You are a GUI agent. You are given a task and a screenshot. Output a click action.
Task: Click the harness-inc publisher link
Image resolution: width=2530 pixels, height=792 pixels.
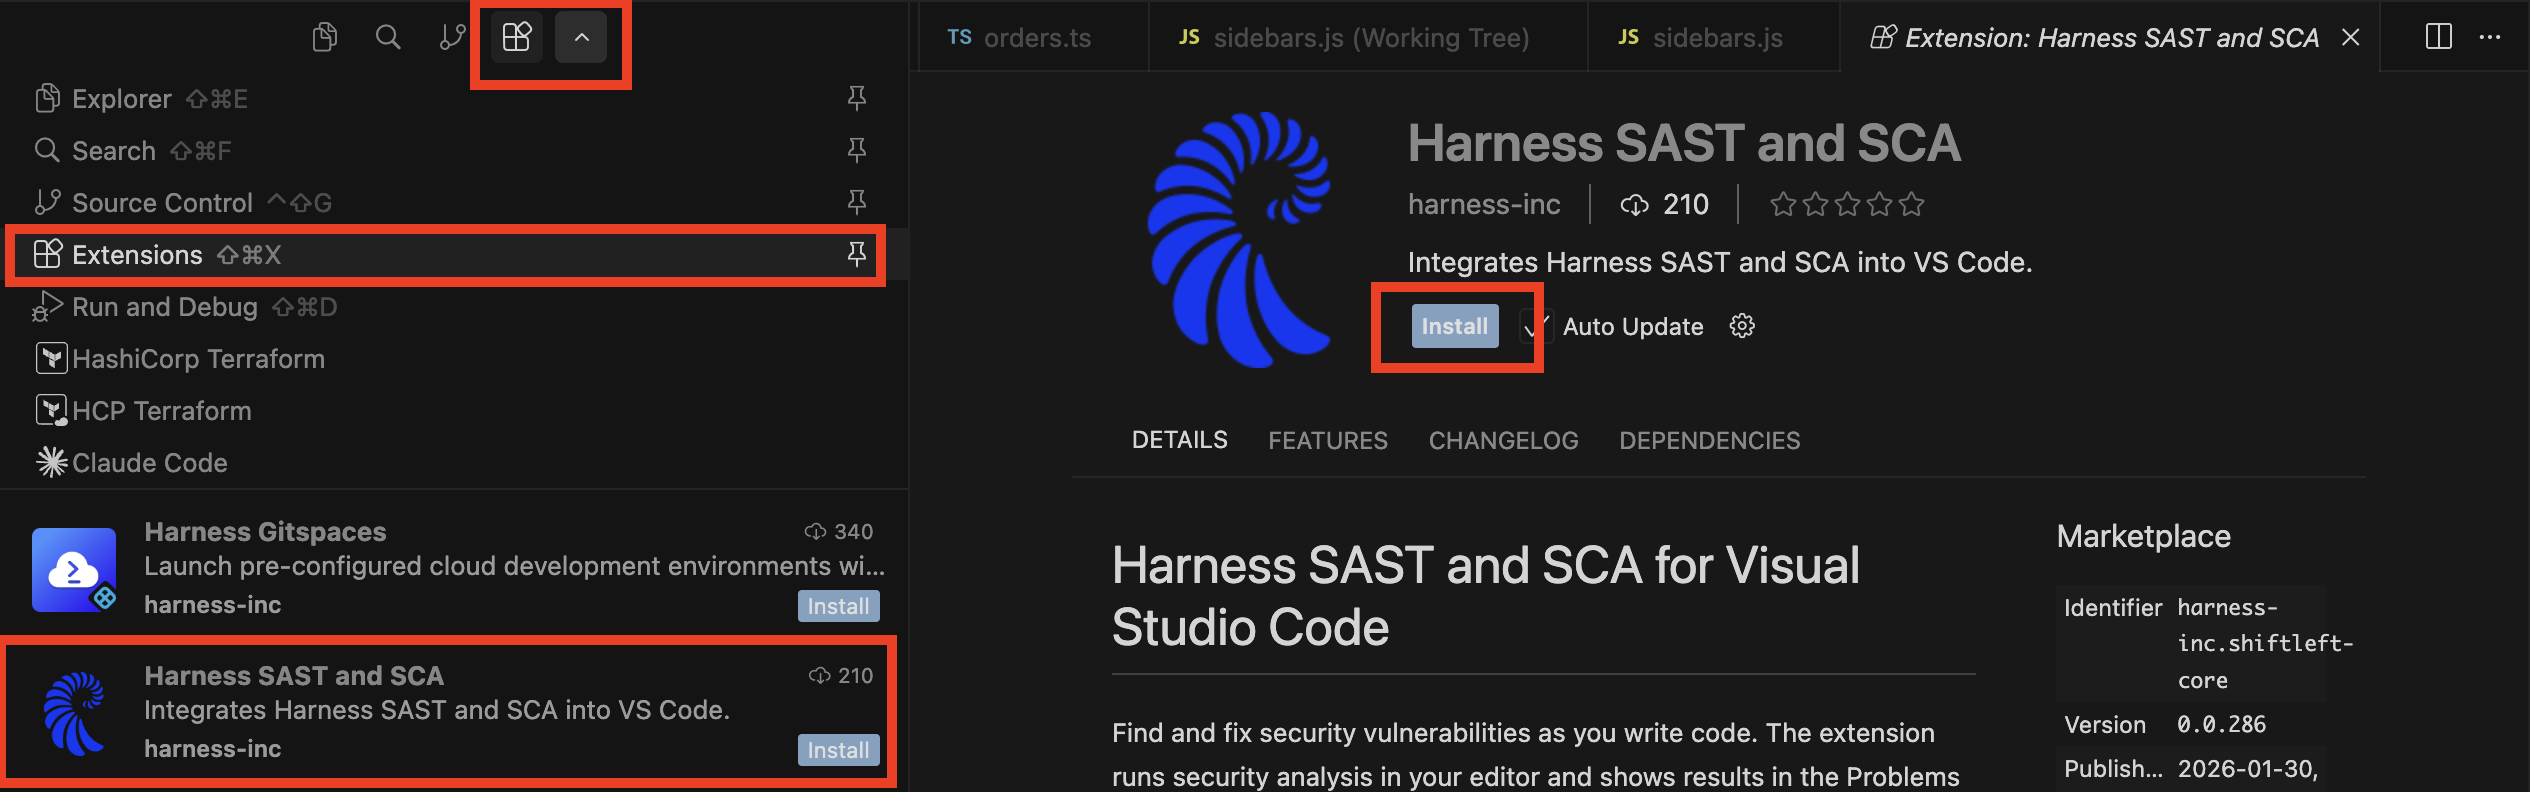[1484, 205]
